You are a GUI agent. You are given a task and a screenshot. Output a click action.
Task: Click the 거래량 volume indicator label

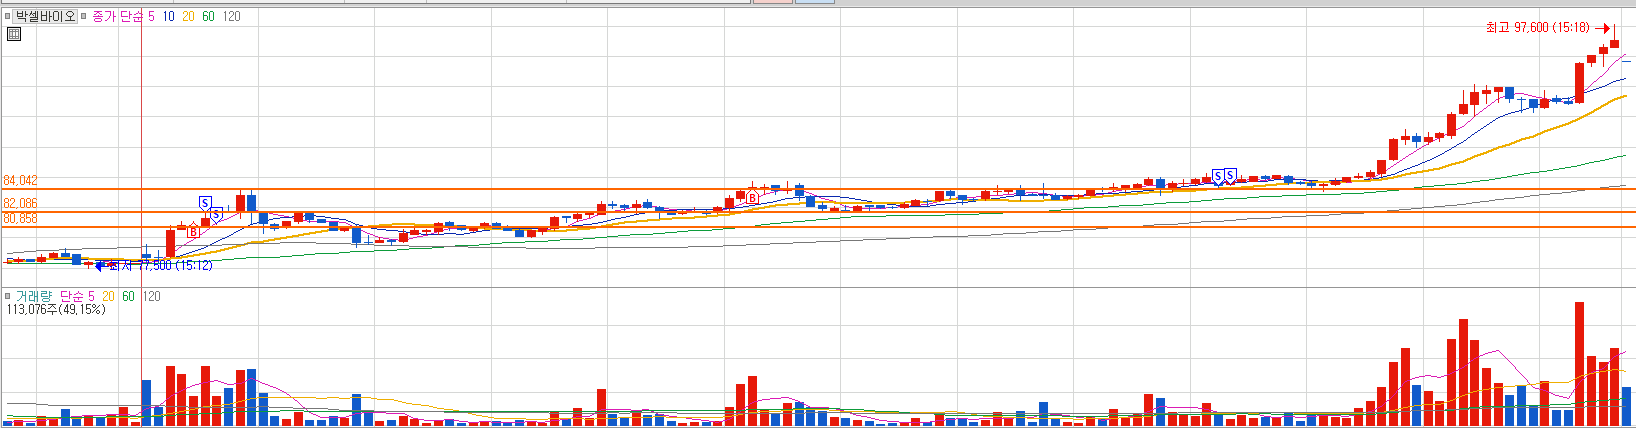[35, 296]
